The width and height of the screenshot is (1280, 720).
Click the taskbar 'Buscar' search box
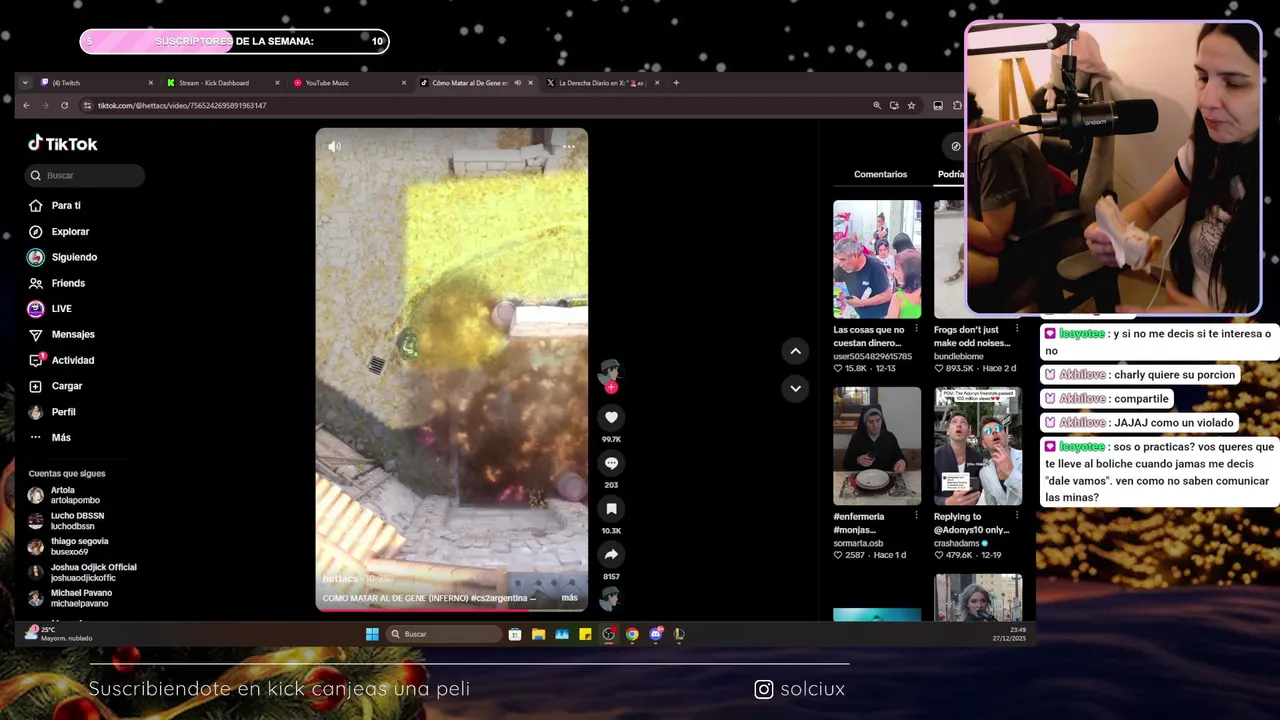[x=444, y=634]
